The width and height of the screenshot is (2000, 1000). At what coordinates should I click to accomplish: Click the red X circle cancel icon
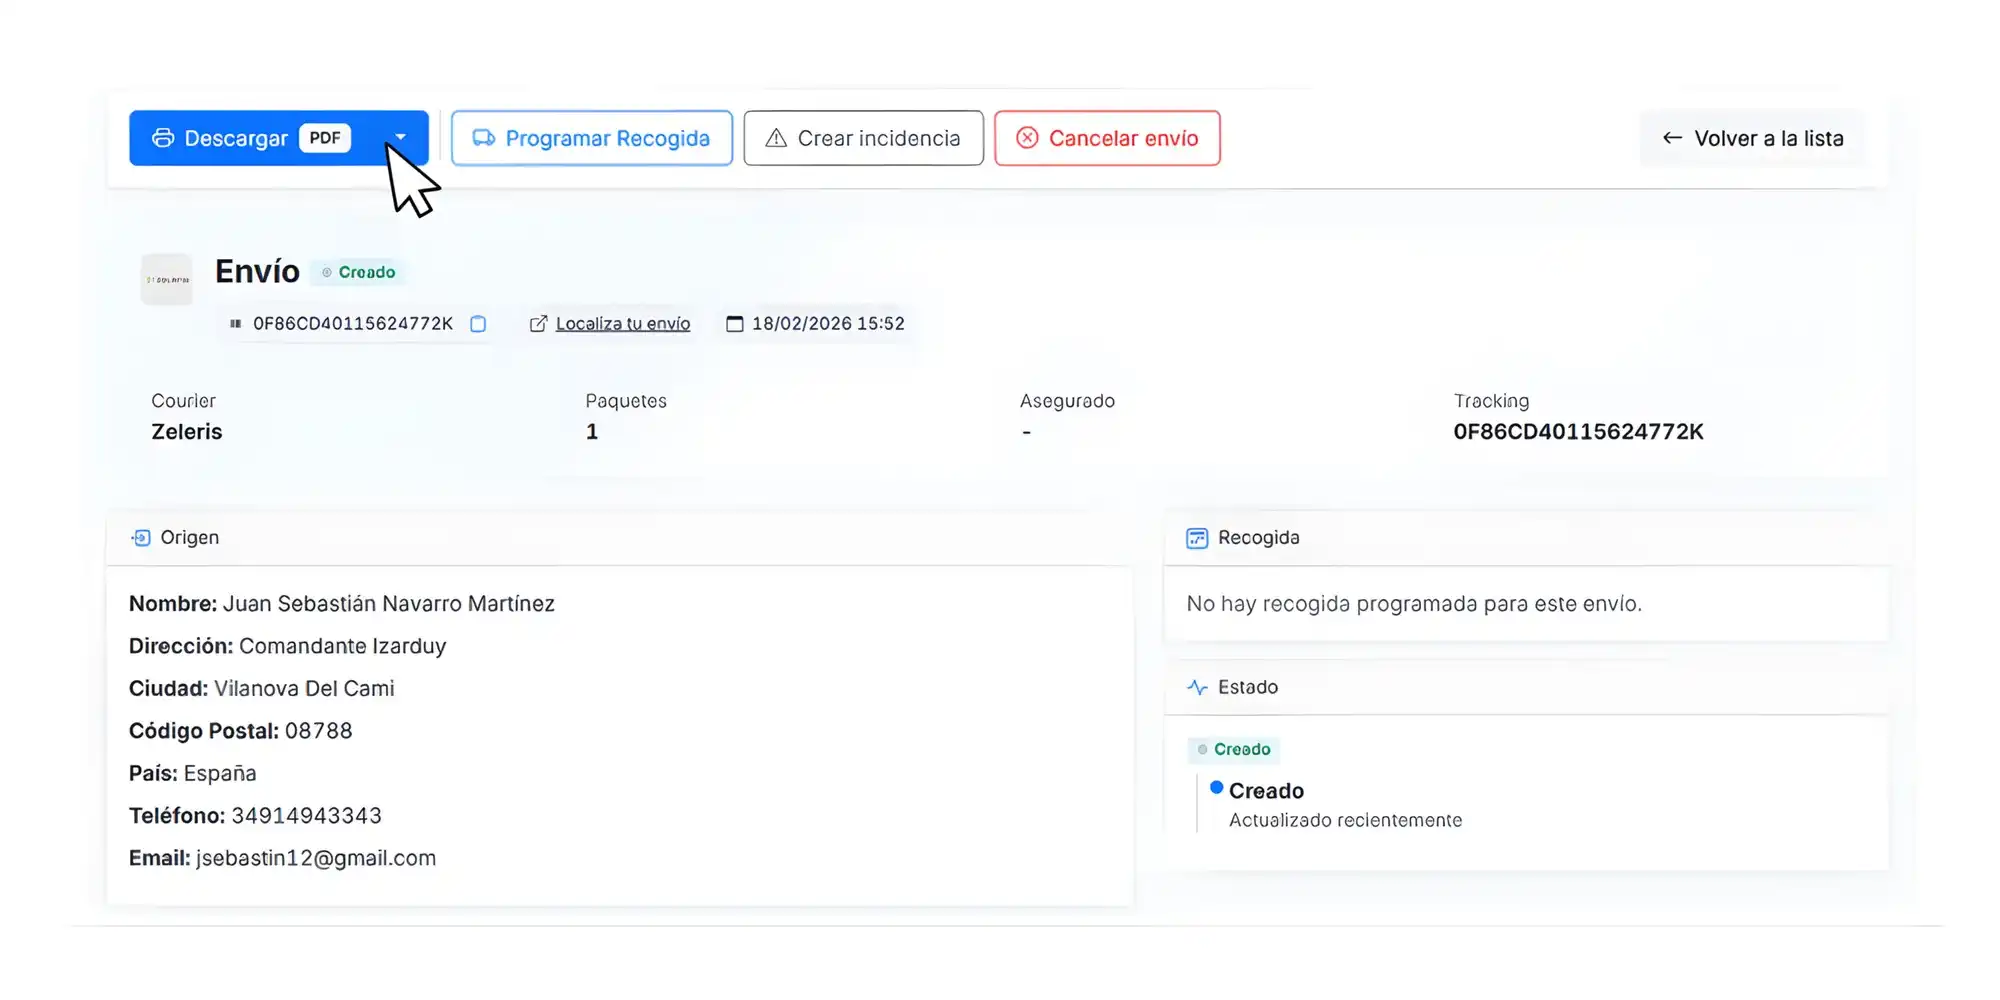coord(1027,138)
